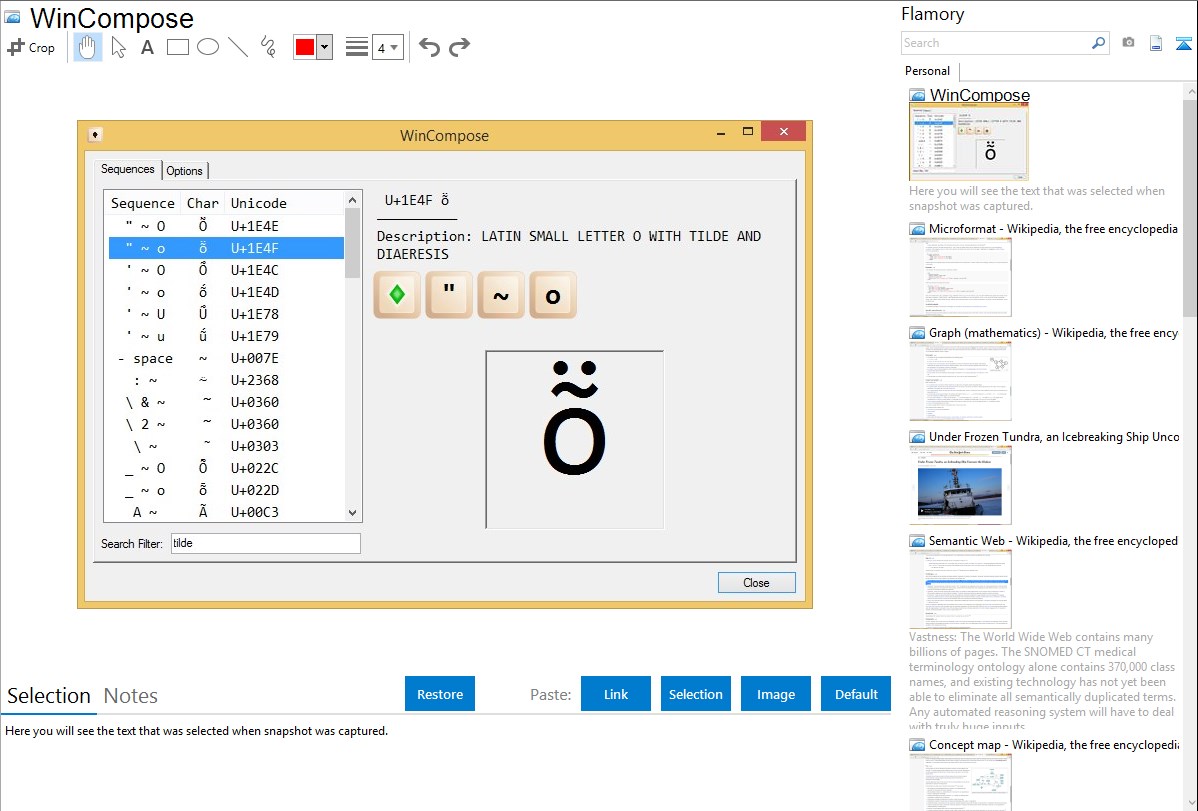This screenshot has height=811, width=1198.
Task: Open the Notes tab
Action: (131, 696)
